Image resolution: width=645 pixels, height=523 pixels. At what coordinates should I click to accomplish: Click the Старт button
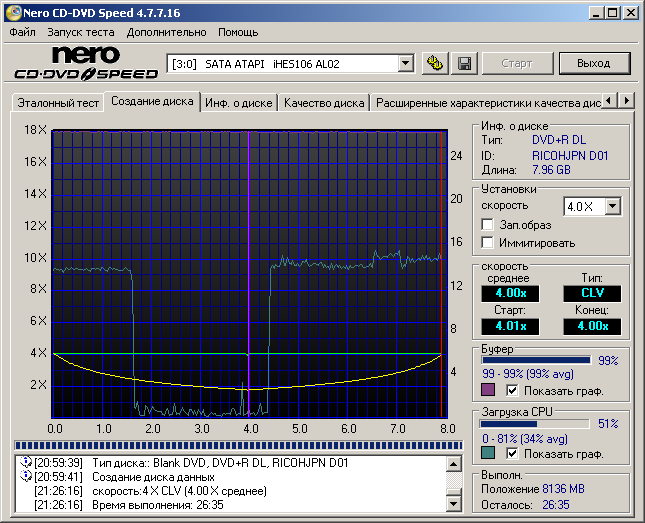click(517, 63)
